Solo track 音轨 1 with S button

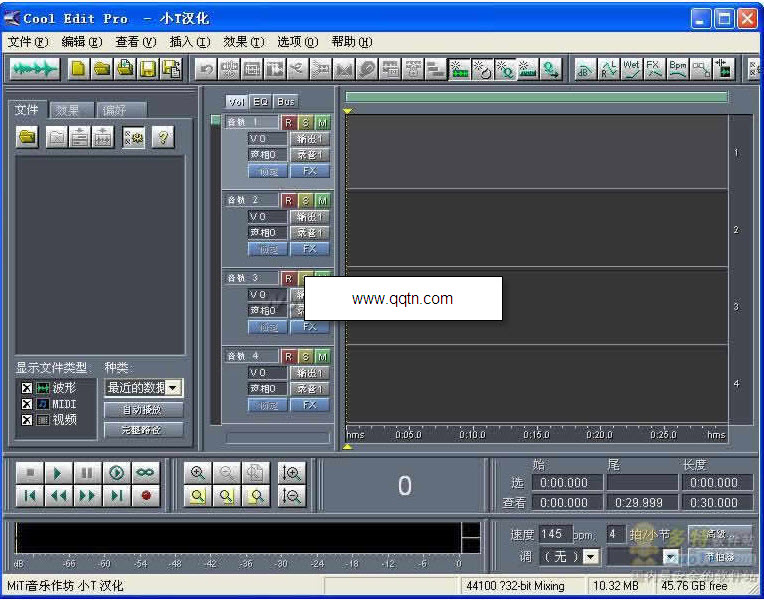306,123
